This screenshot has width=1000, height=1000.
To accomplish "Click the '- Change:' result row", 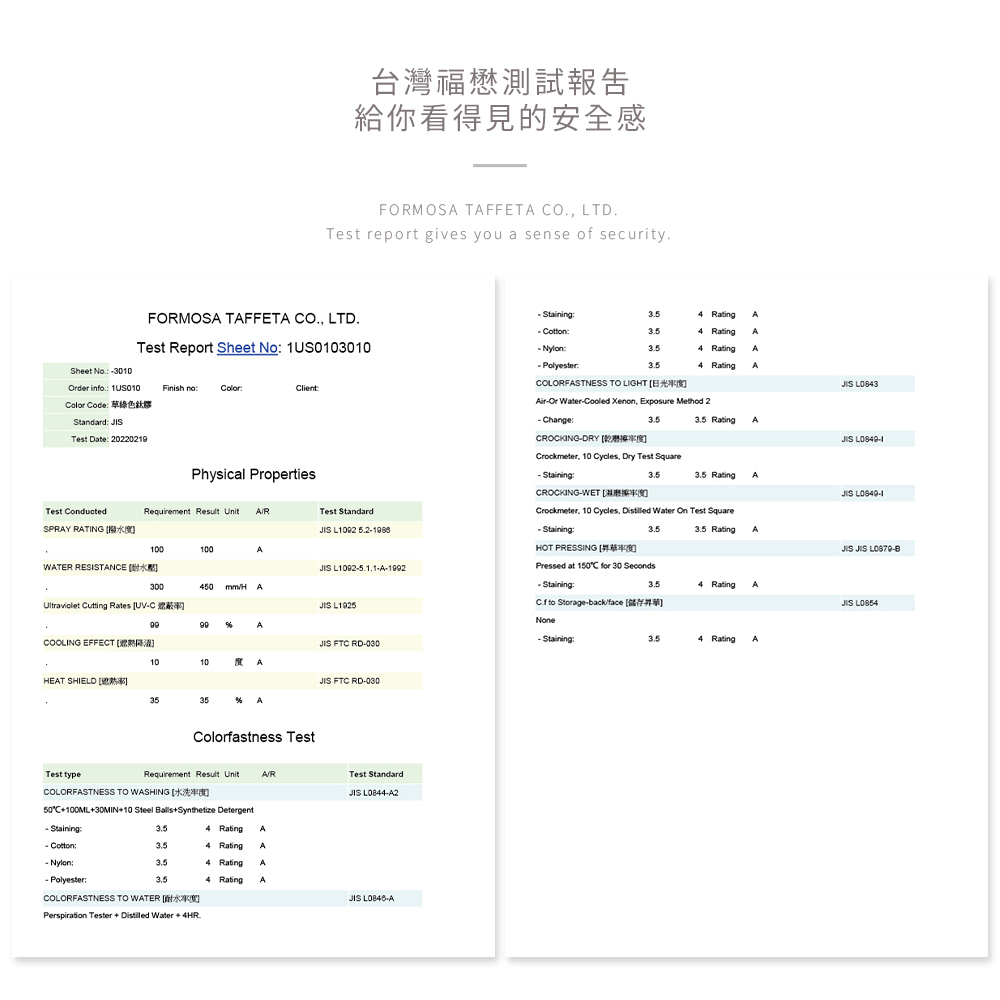I will 648,420.
